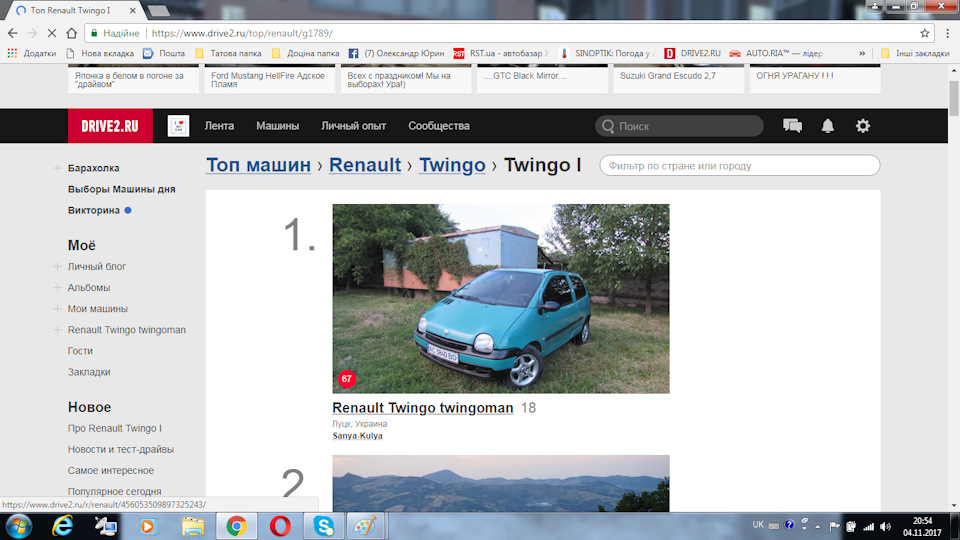This screenshot has width=960, height=540.
Task: Open the Лента menu item
Action: [219, 126]
